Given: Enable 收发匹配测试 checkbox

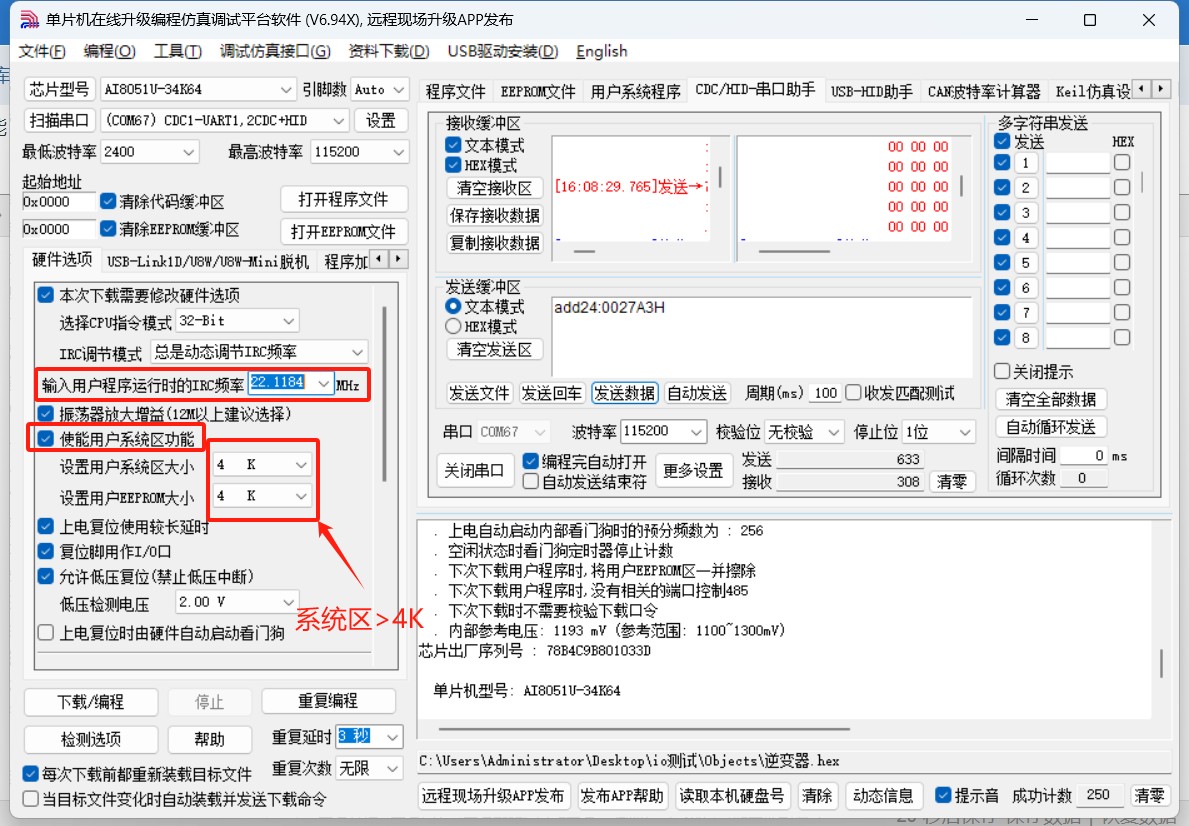Looking at the screenshot, I should (854, 393).
